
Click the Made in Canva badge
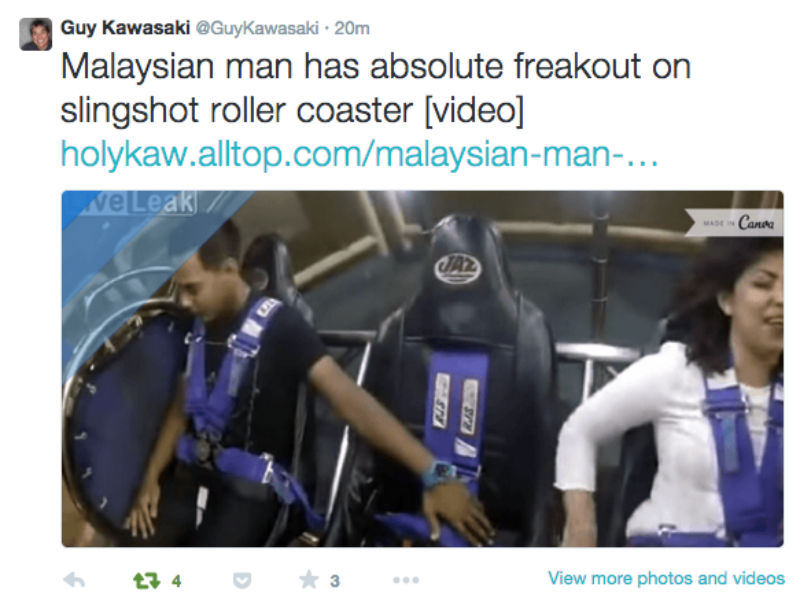[734, 223]
